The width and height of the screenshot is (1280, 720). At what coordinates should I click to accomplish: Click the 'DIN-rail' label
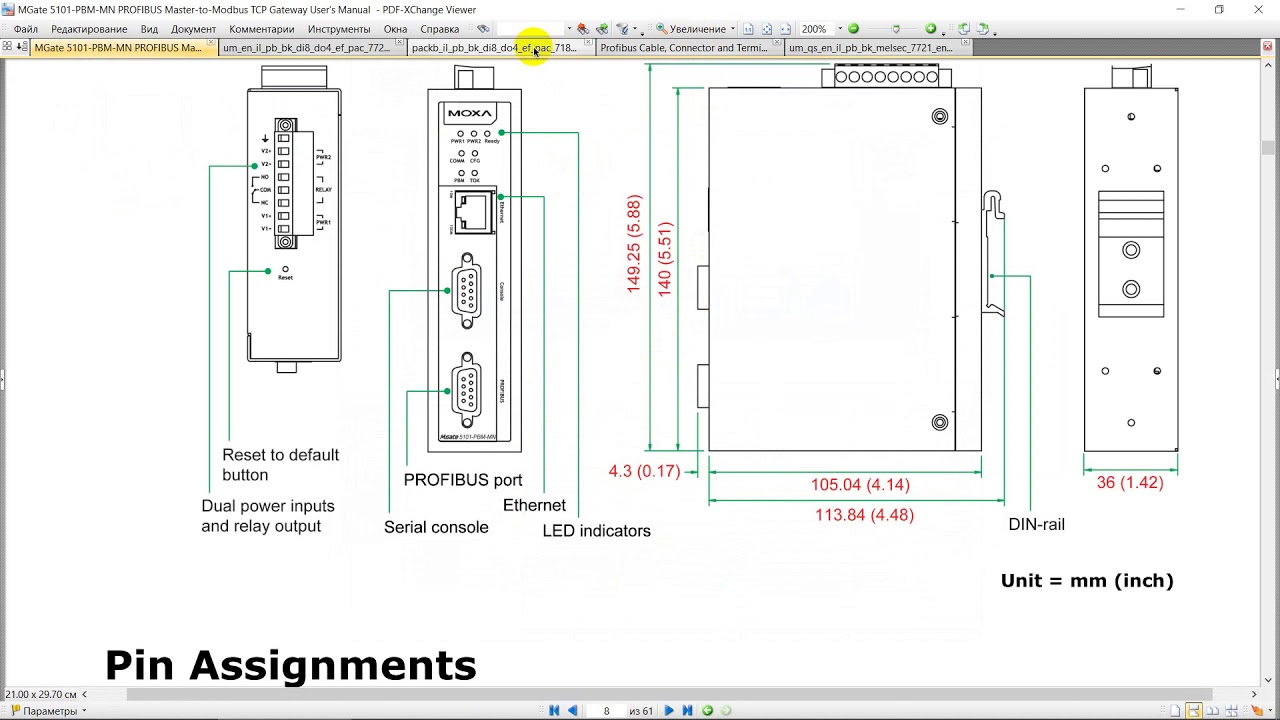1036,524
